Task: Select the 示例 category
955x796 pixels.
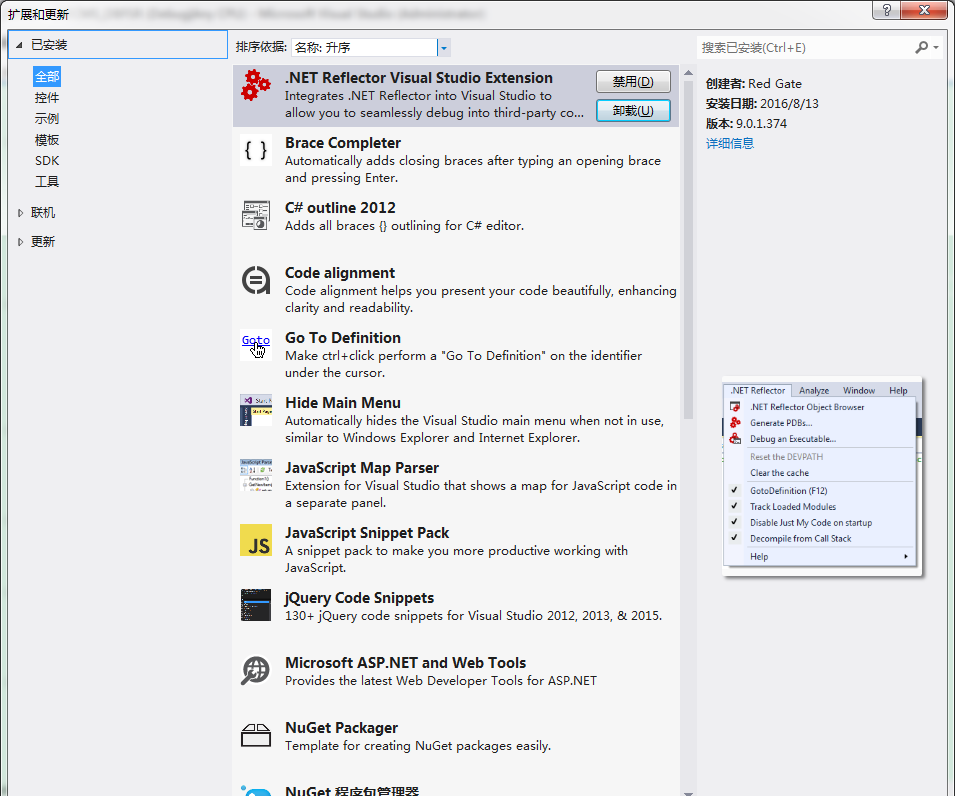Action: point(47,119)
